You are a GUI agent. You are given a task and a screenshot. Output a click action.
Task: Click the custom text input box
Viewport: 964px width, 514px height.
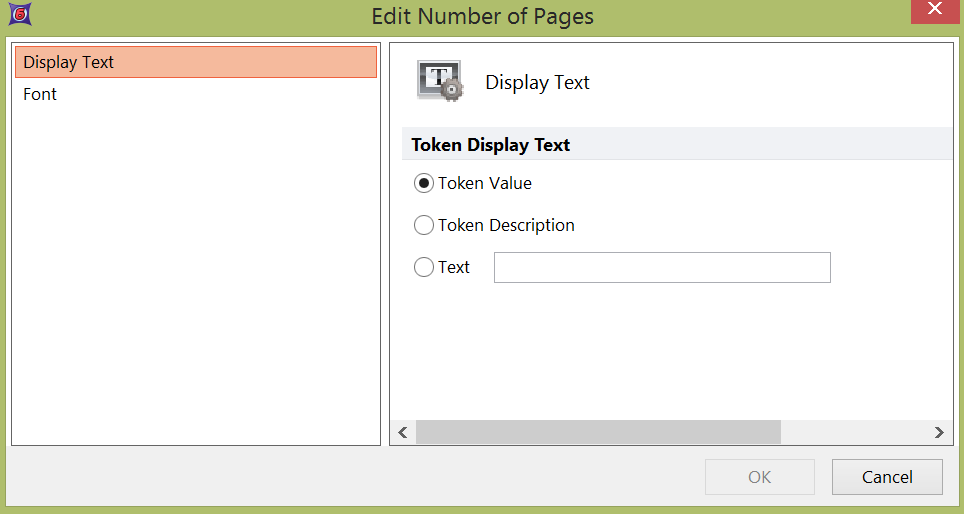[x=661, y=268]
